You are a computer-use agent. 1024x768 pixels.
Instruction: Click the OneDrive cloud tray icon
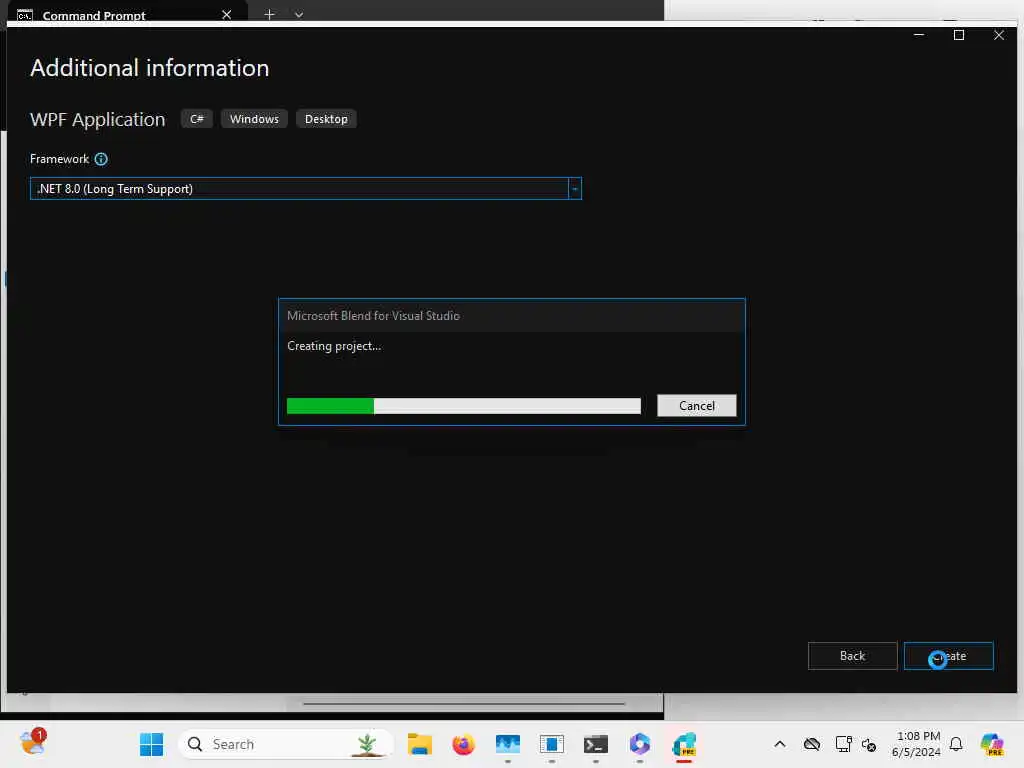[x=812, y=744]
